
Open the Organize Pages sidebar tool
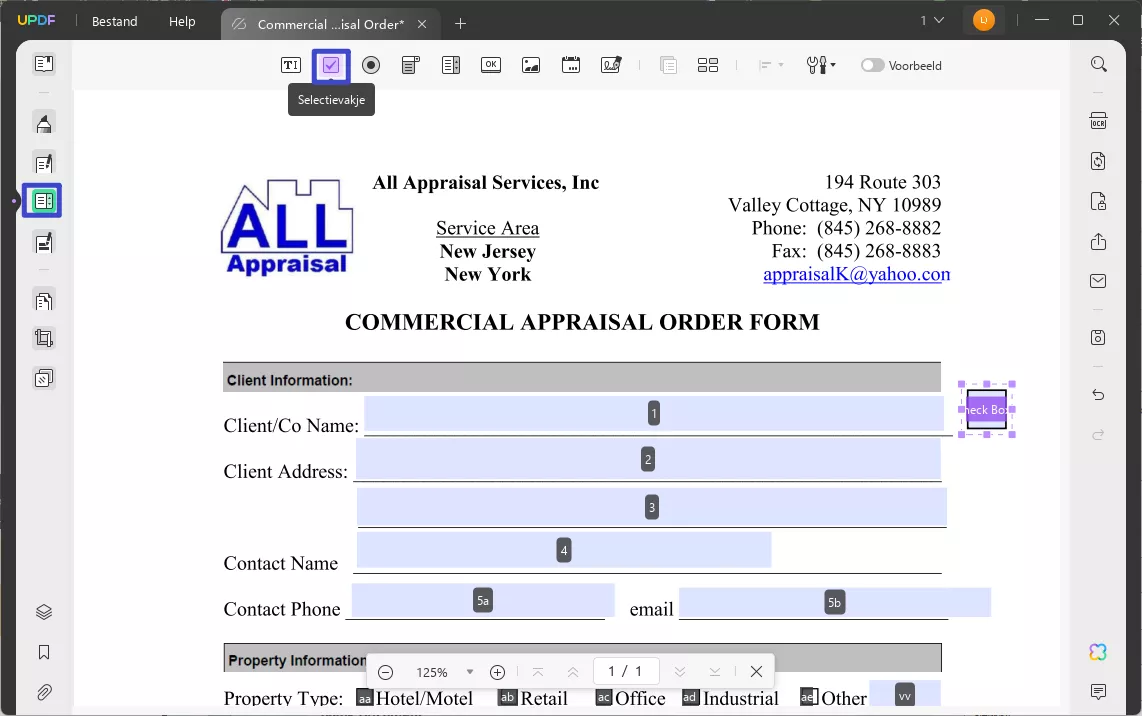(x=44, y=301)
